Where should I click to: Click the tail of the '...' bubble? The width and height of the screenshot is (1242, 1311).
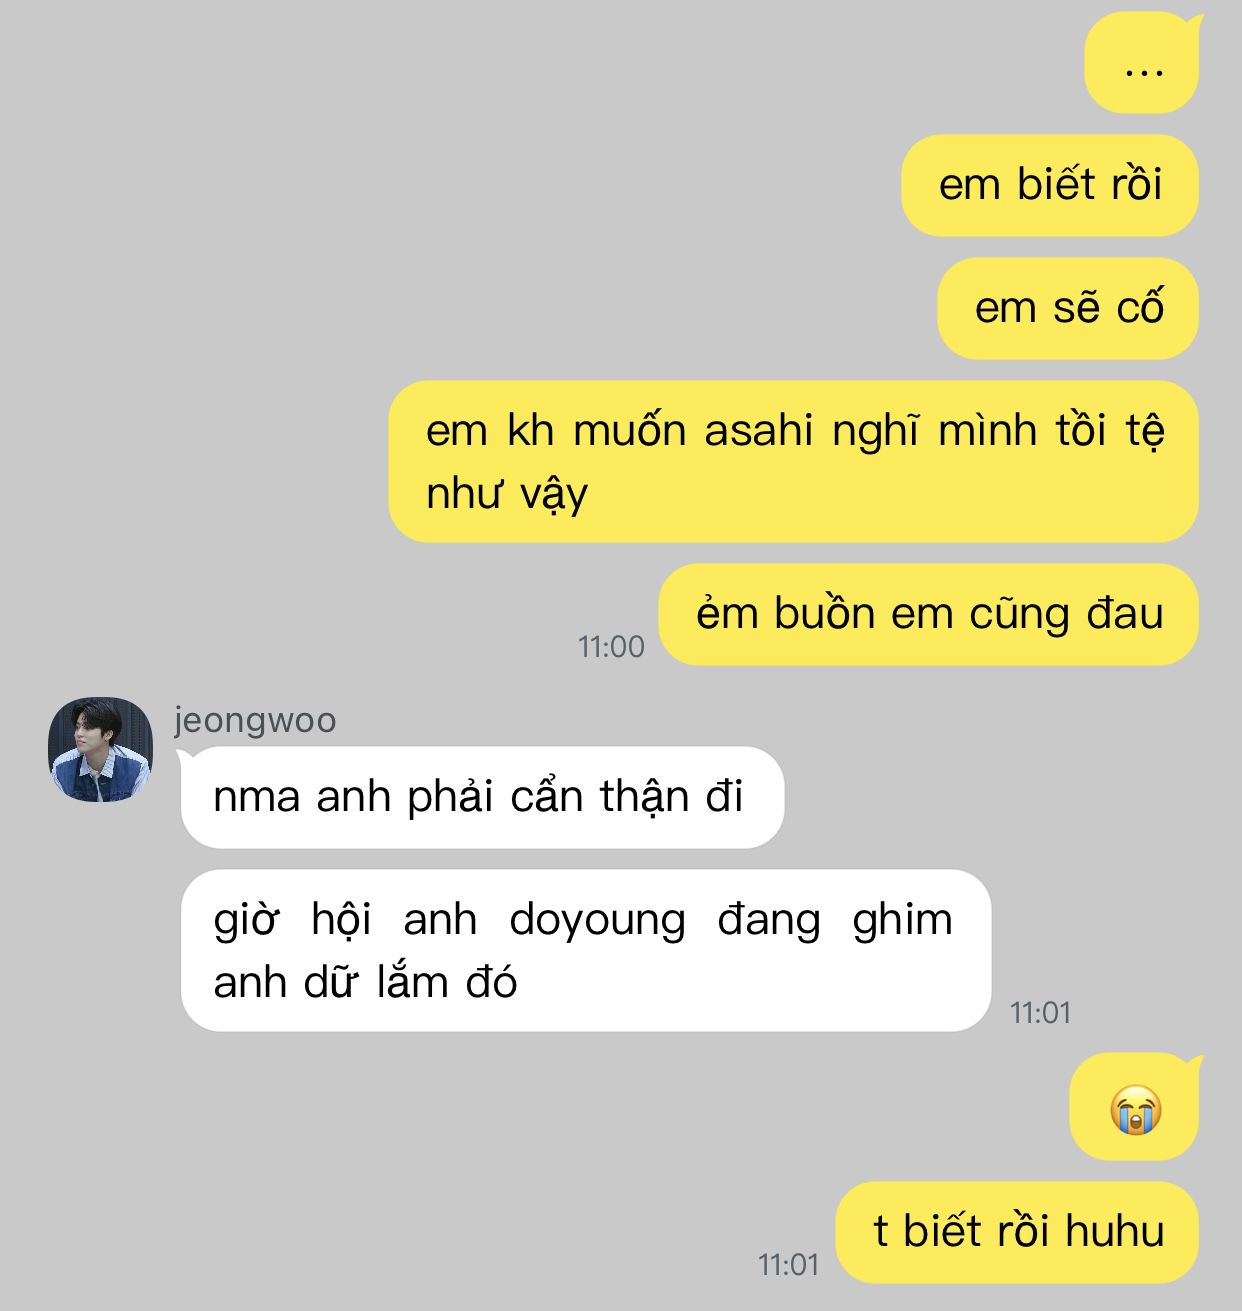(1192, 24)
